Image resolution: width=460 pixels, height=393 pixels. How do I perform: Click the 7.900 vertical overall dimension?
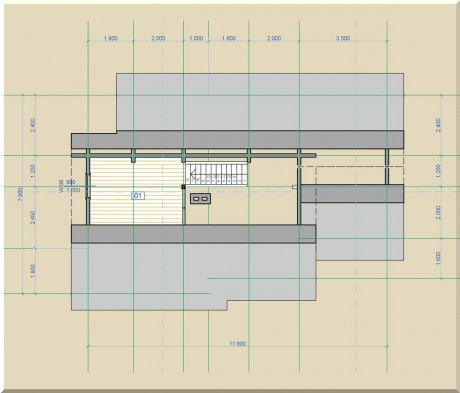point(20,194)
